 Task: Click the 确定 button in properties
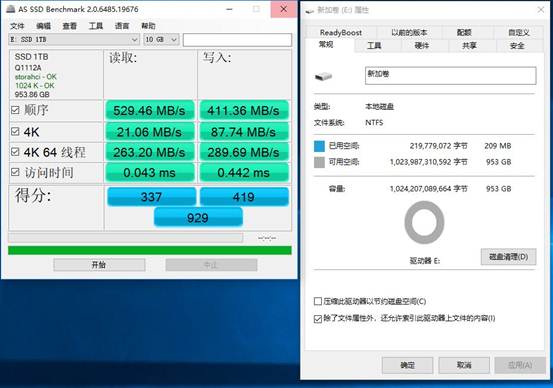407,365
